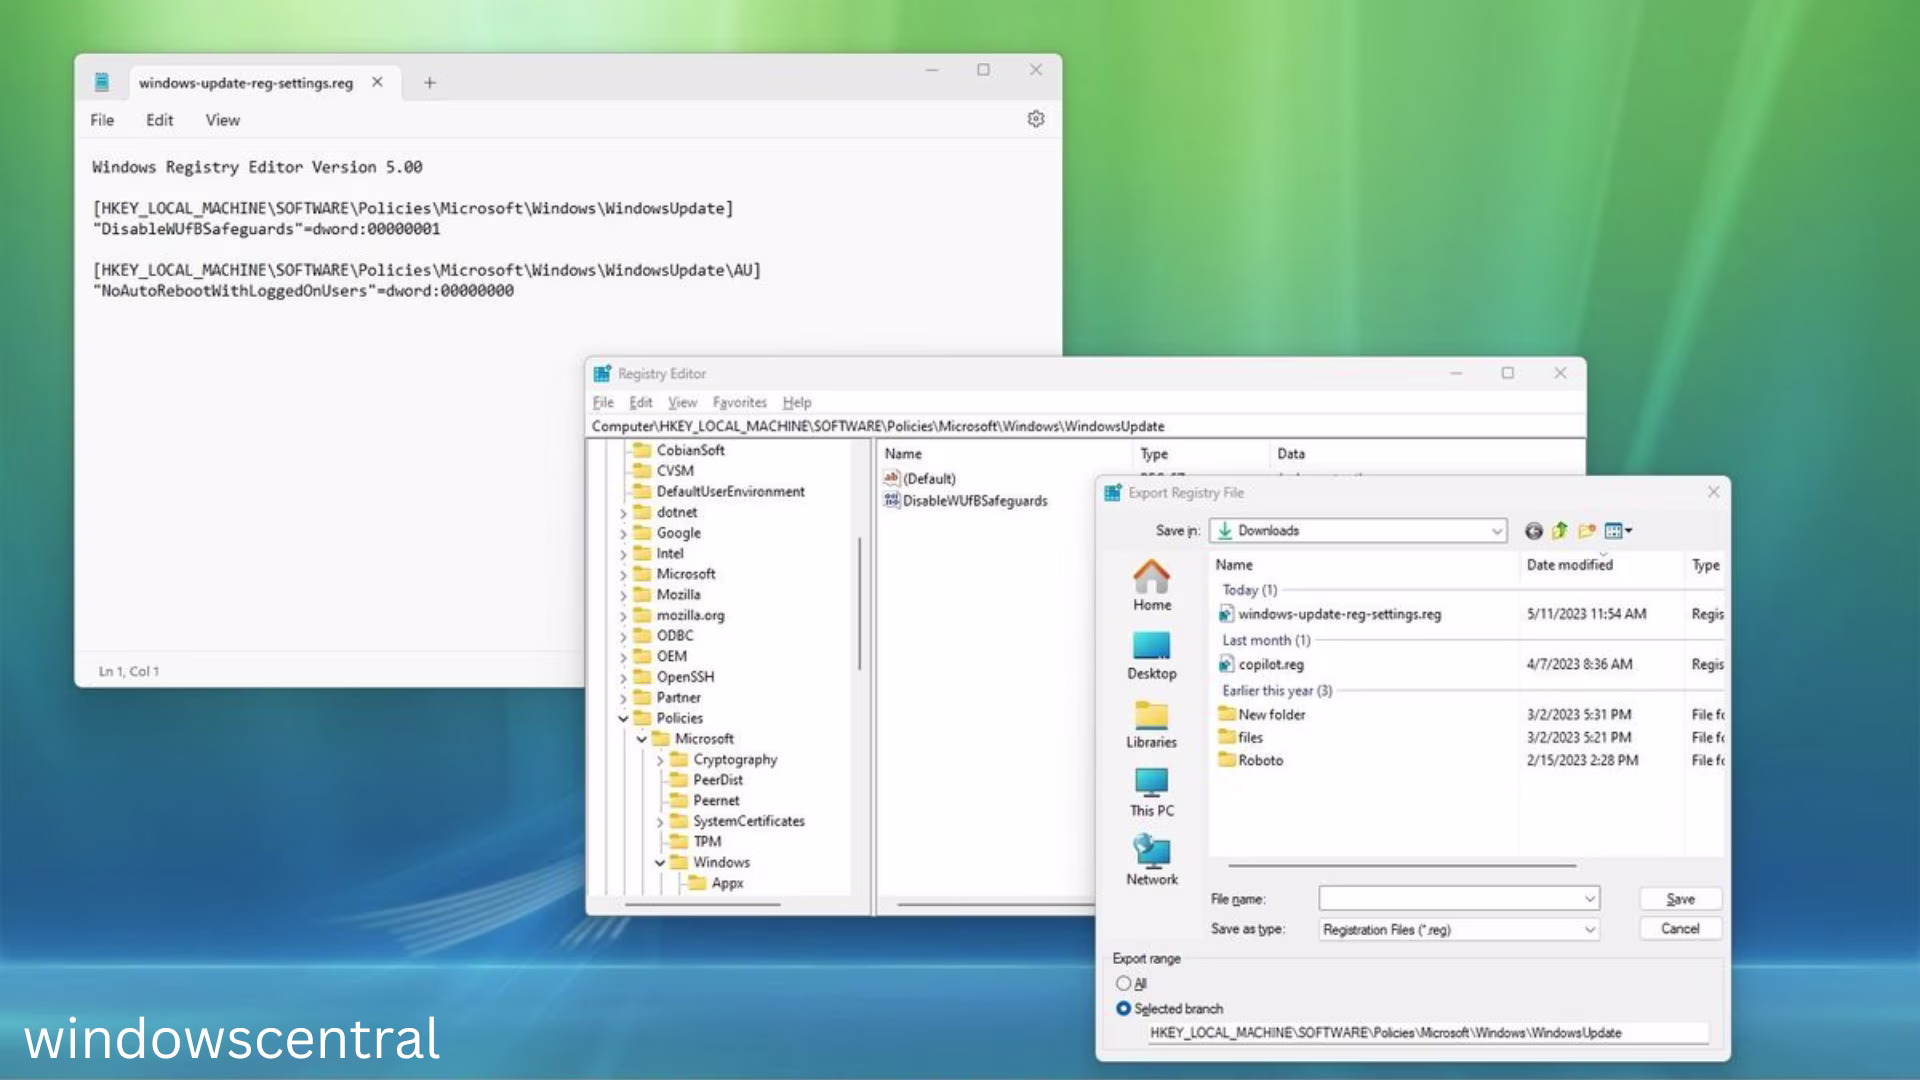This screenshot has height=1080, width=1920.
Task: Click the registry tree vertical scrollbar
Action: pos(860,603)
